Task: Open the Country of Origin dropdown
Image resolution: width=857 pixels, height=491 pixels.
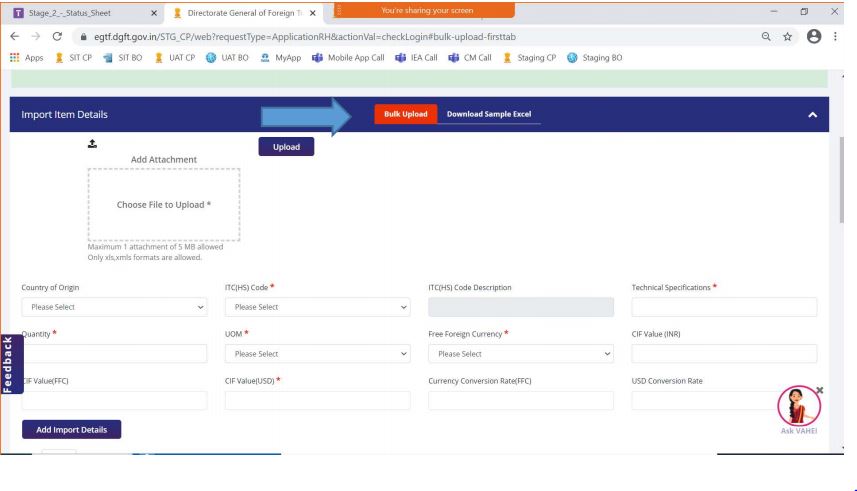Action: point(114,307)
